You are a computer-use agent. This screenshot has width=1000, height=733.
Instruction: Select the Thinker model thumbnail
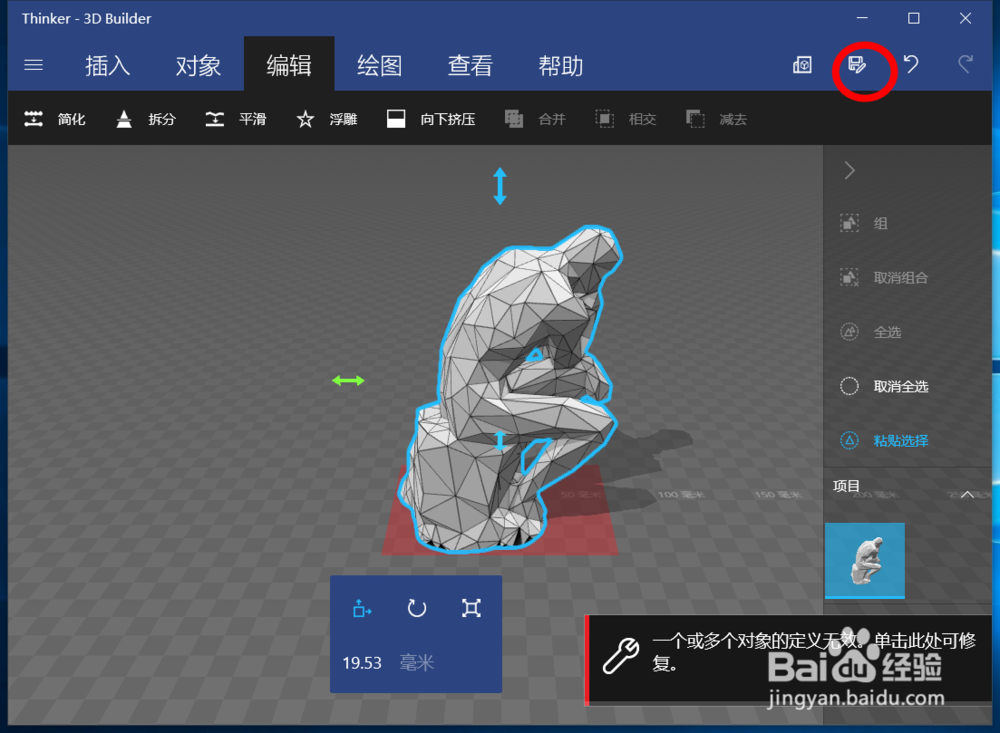864,561
